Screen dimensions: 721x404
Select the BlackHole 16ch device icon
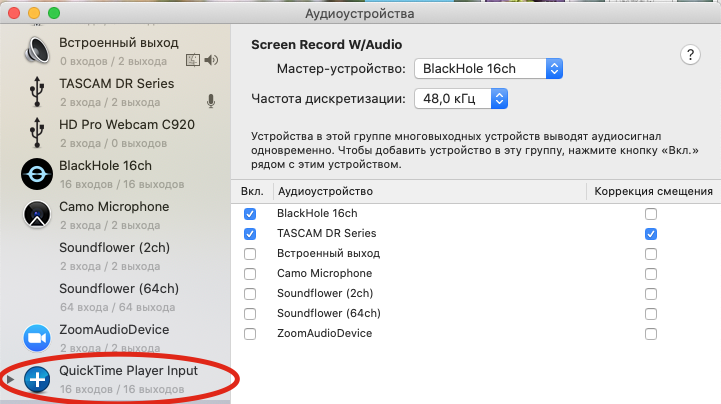coord(37,174)
